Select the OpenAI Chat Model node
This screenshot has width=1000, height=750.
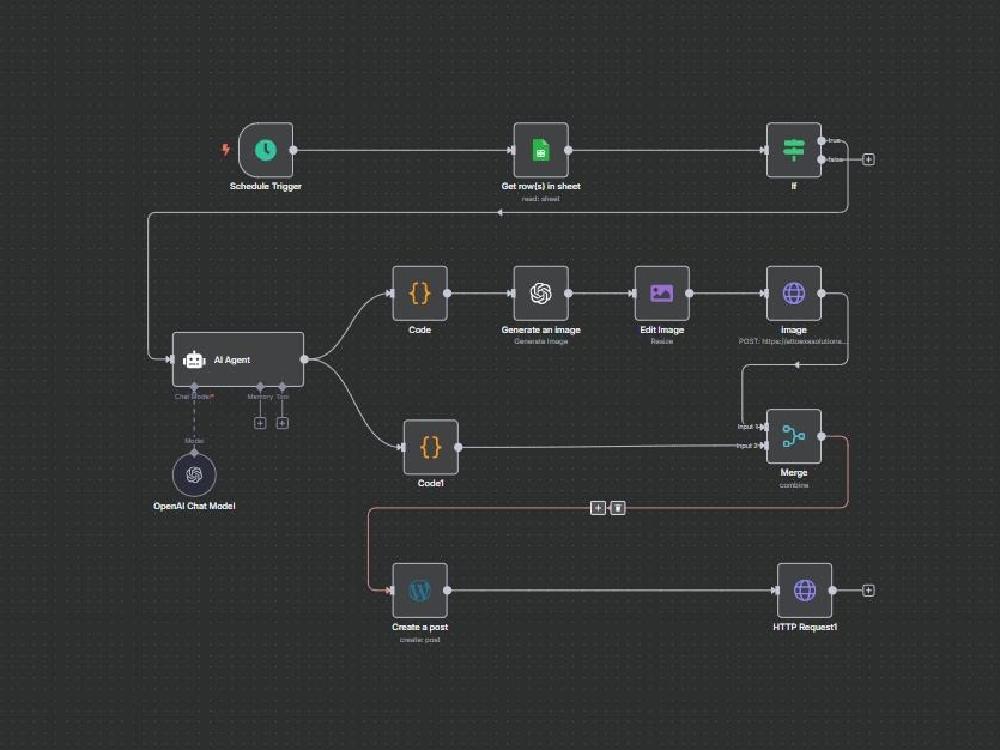[195, 474]
